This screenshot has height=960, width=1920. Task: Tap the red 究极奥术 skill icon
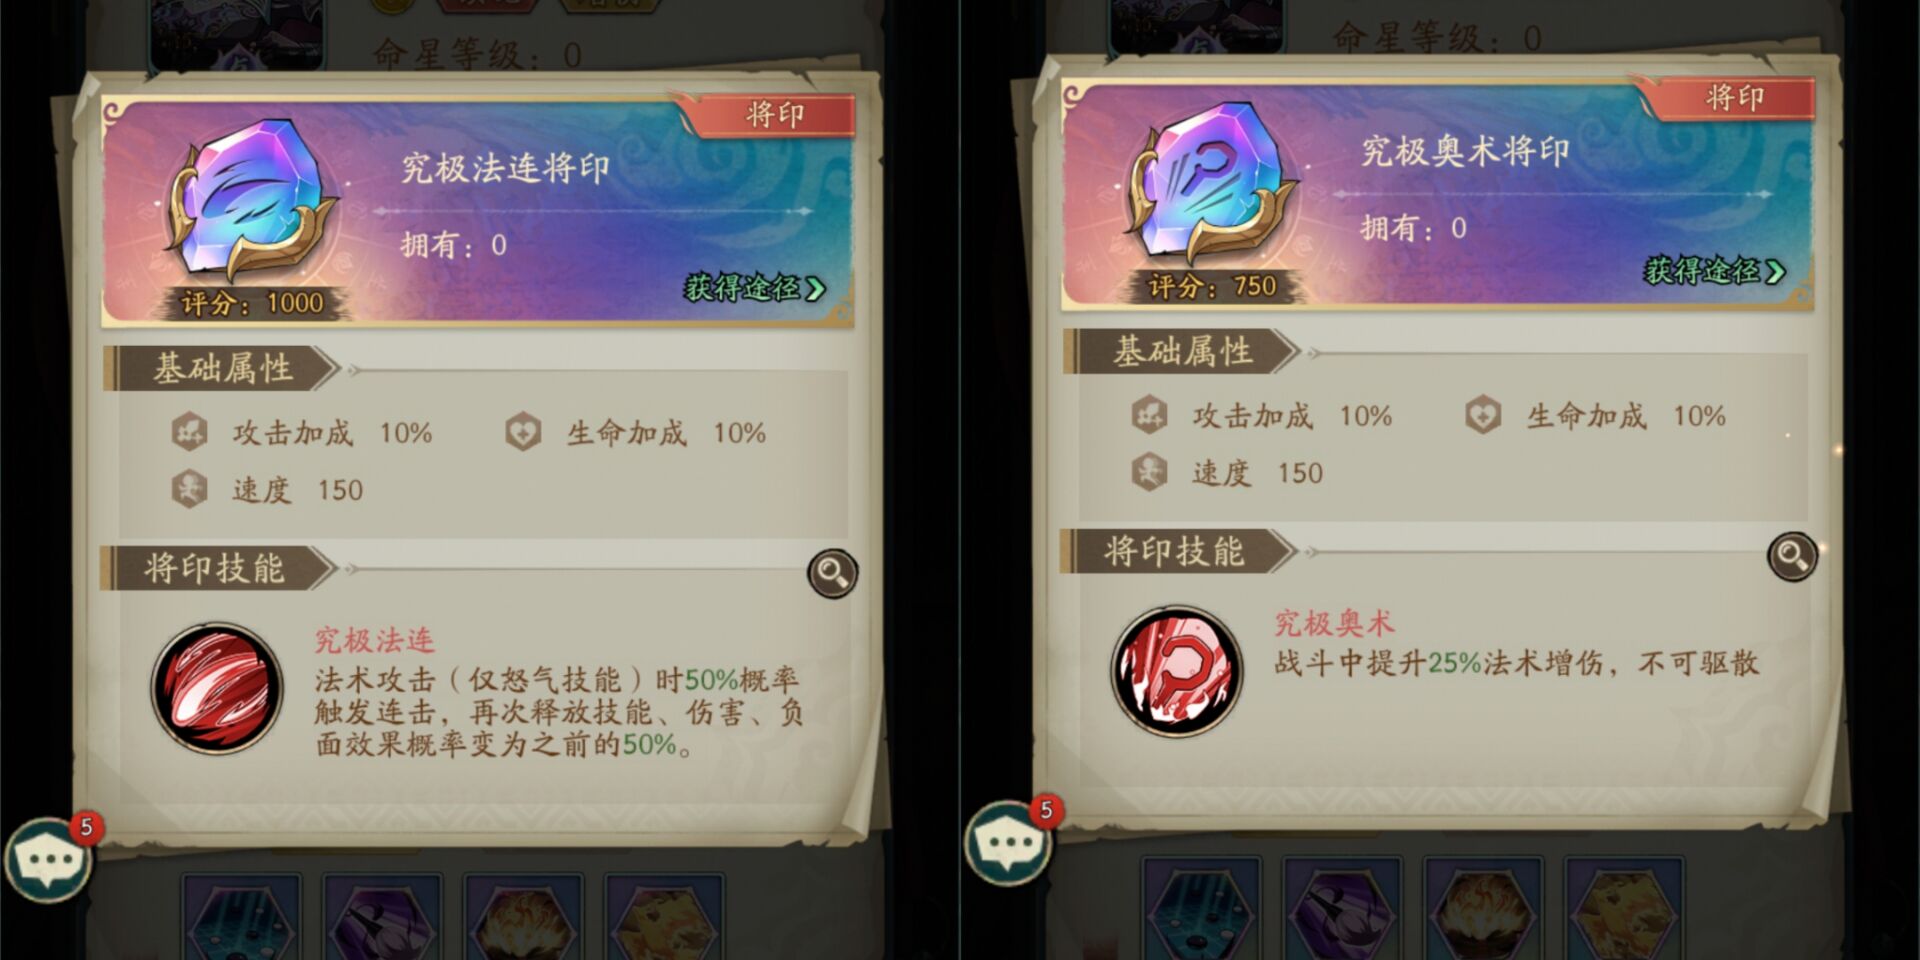point(1177,671)
